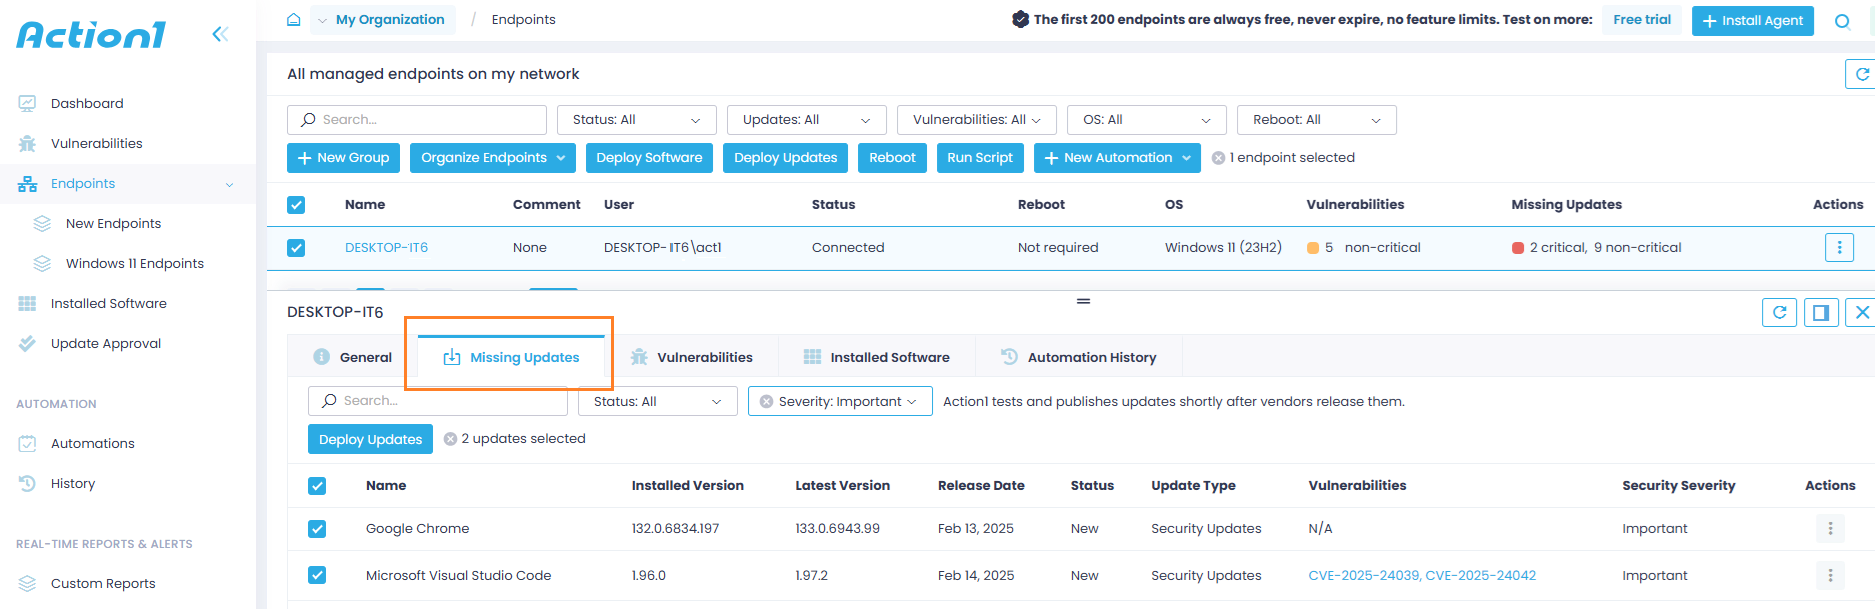Switch to the Vulnerabilities tab
Viewport: 1875px width, 609px height.
[x=691, y=358]
